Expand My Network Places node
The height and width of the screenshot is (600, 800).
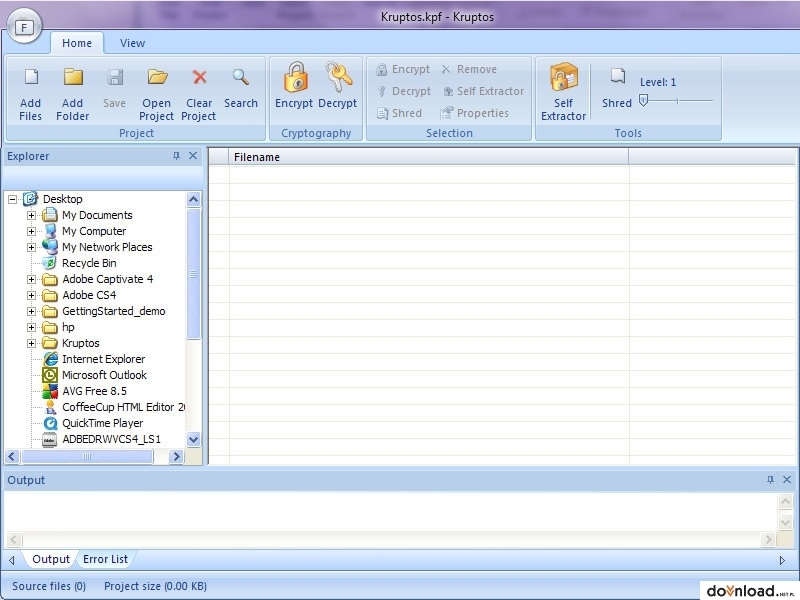point(31,247)
